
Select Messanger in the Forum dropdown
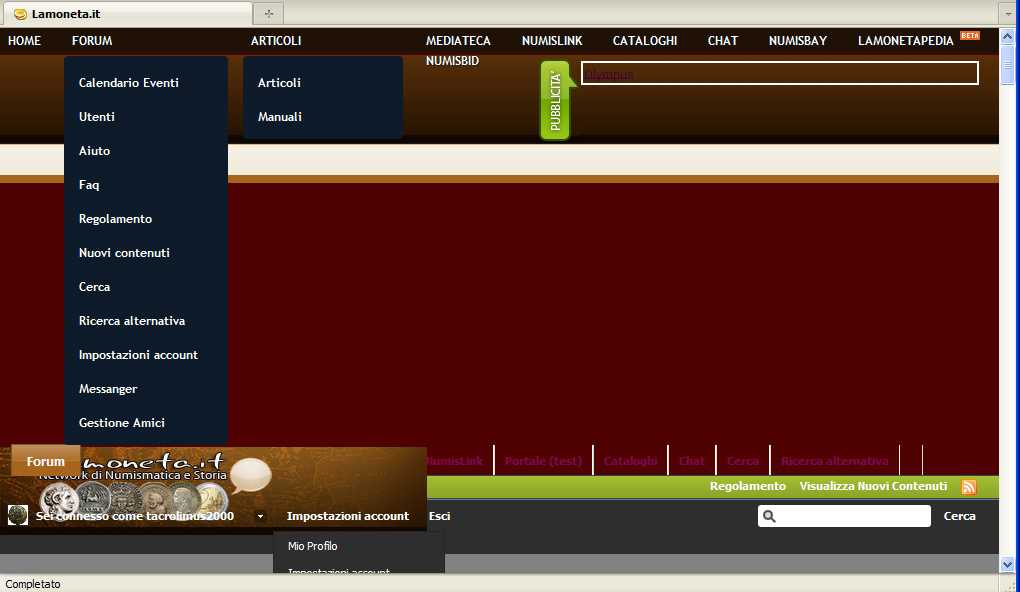click(x=108, y=389)
